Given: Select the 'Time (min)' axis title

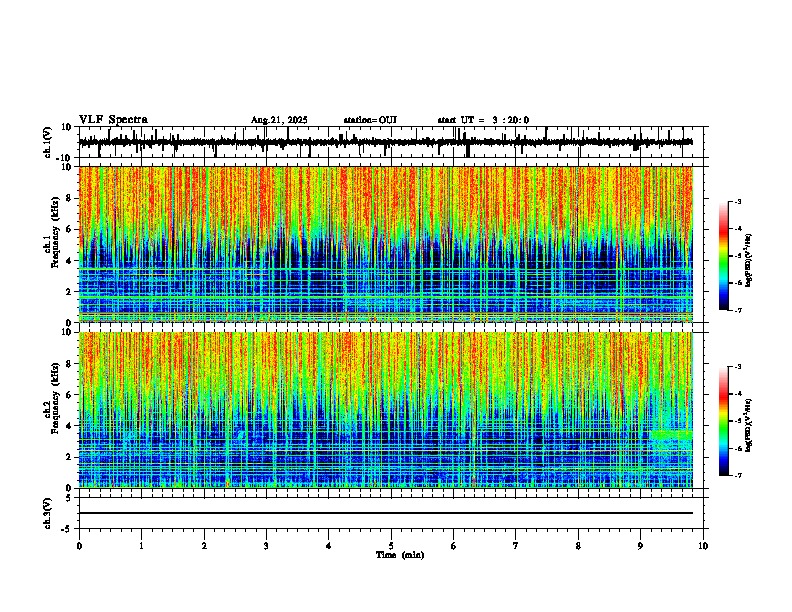Looking at the screenshot, I should [400, 555].
